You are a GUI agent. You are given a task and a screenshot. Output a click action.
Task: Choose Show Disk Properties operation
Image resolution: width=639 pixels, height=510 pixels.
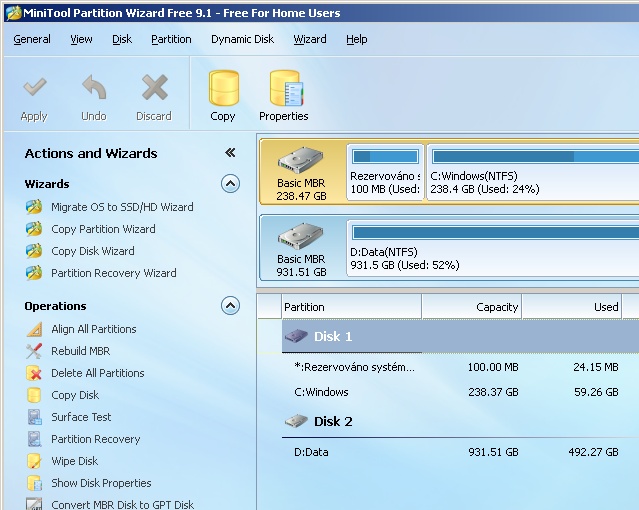point(101,484)
